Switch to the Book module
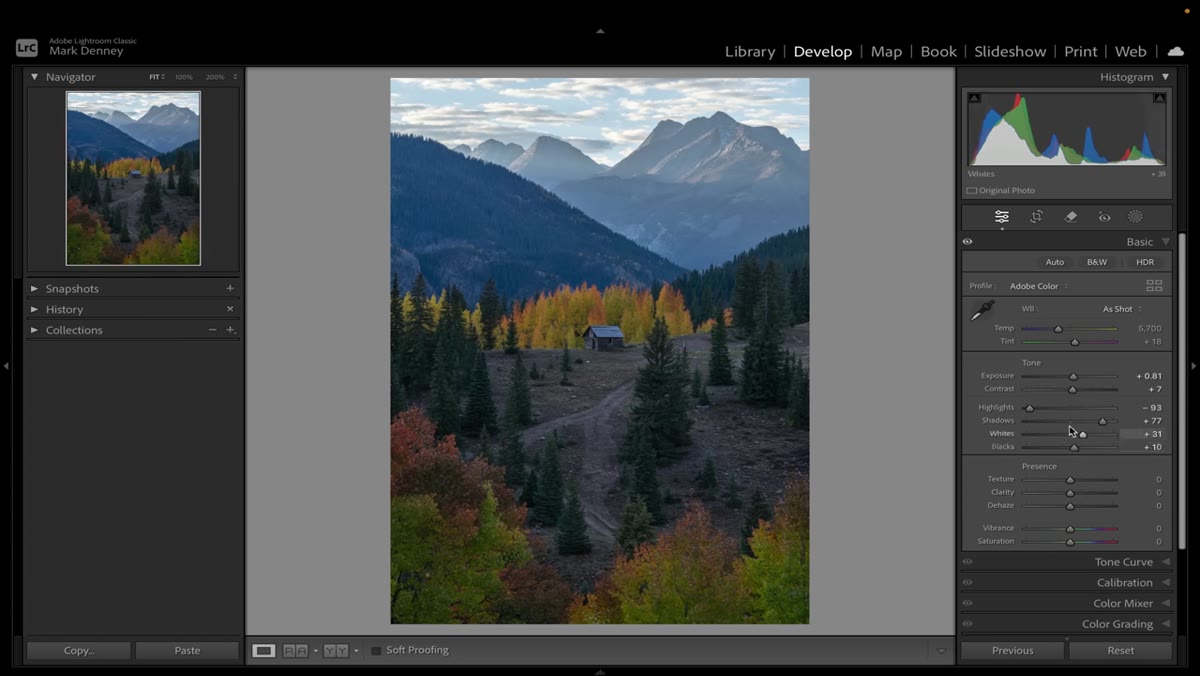The height and width of the screenshot is (676, 1200). (938, 51)
